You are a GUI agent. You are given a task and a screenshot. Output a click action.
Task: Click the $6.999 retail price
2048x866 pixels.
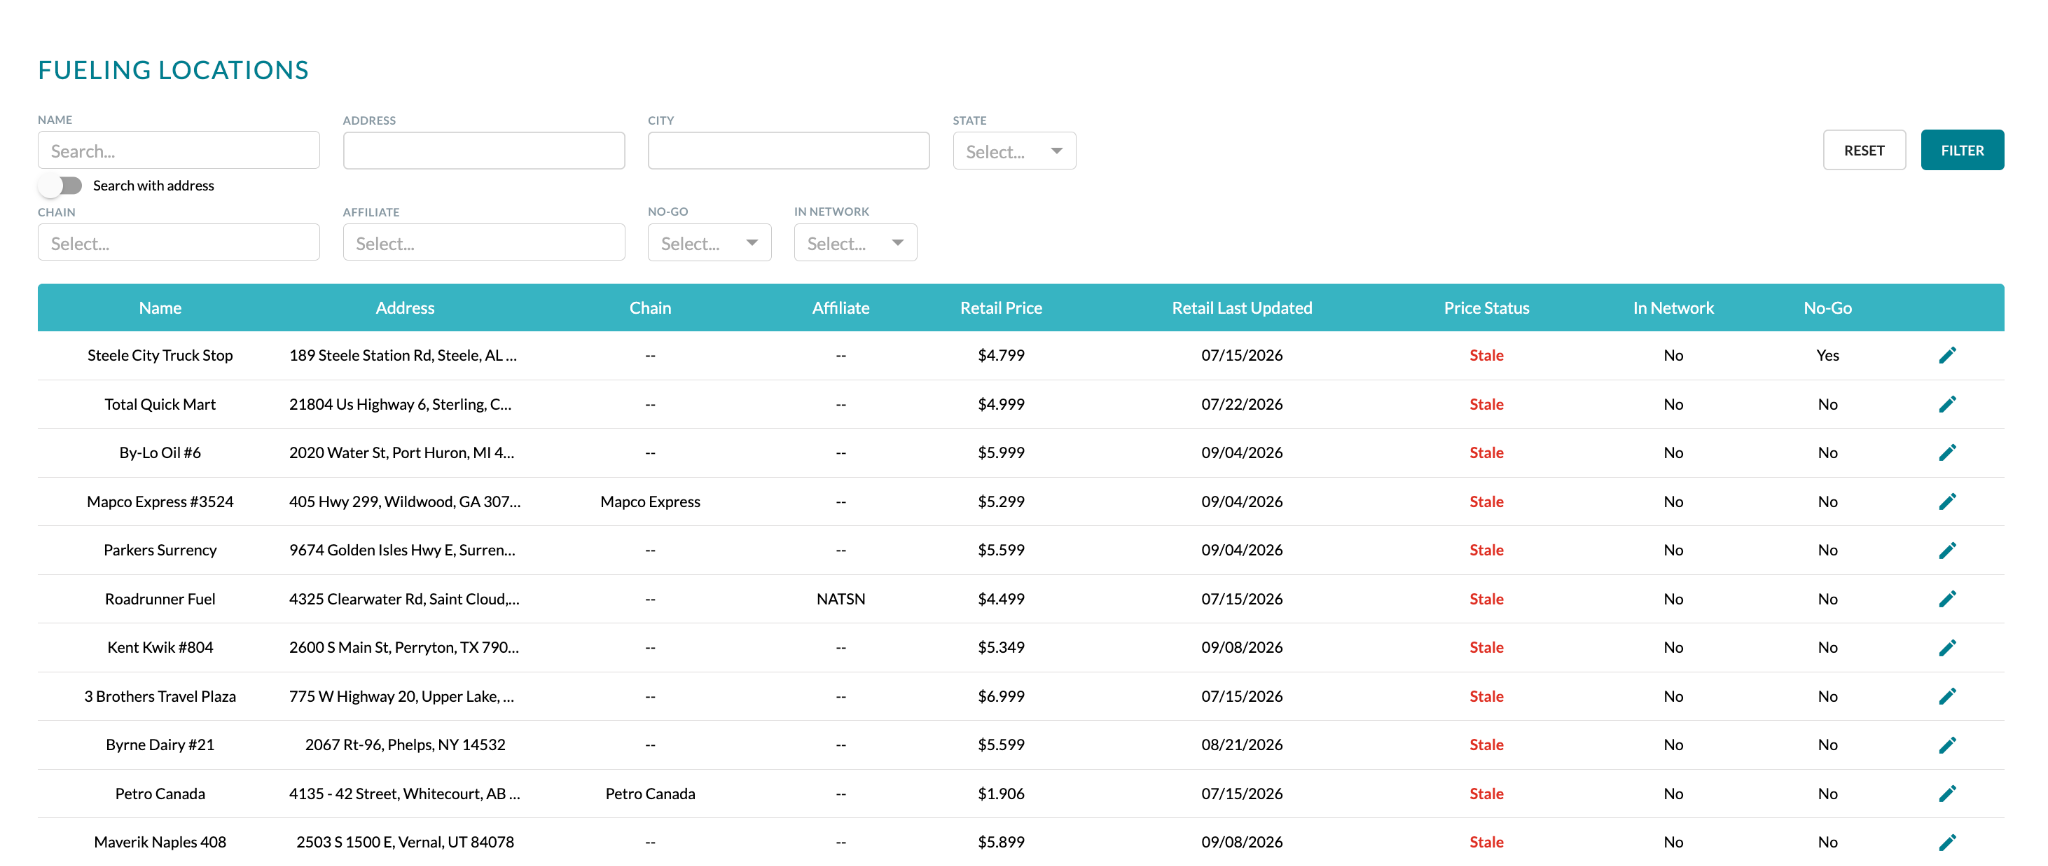click(1001, 696)
